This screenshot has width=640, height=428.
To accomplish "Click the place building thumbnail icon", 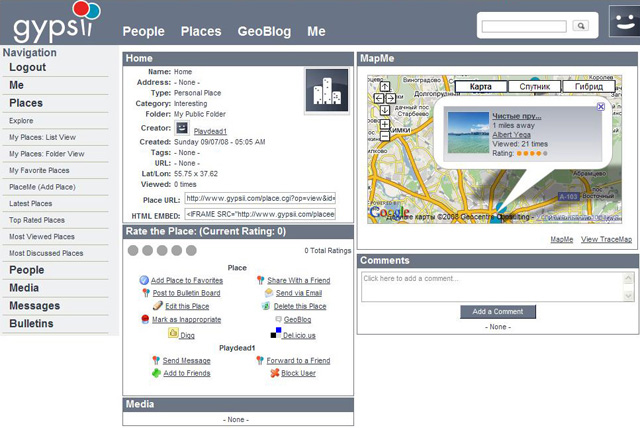I will point(325,88).
